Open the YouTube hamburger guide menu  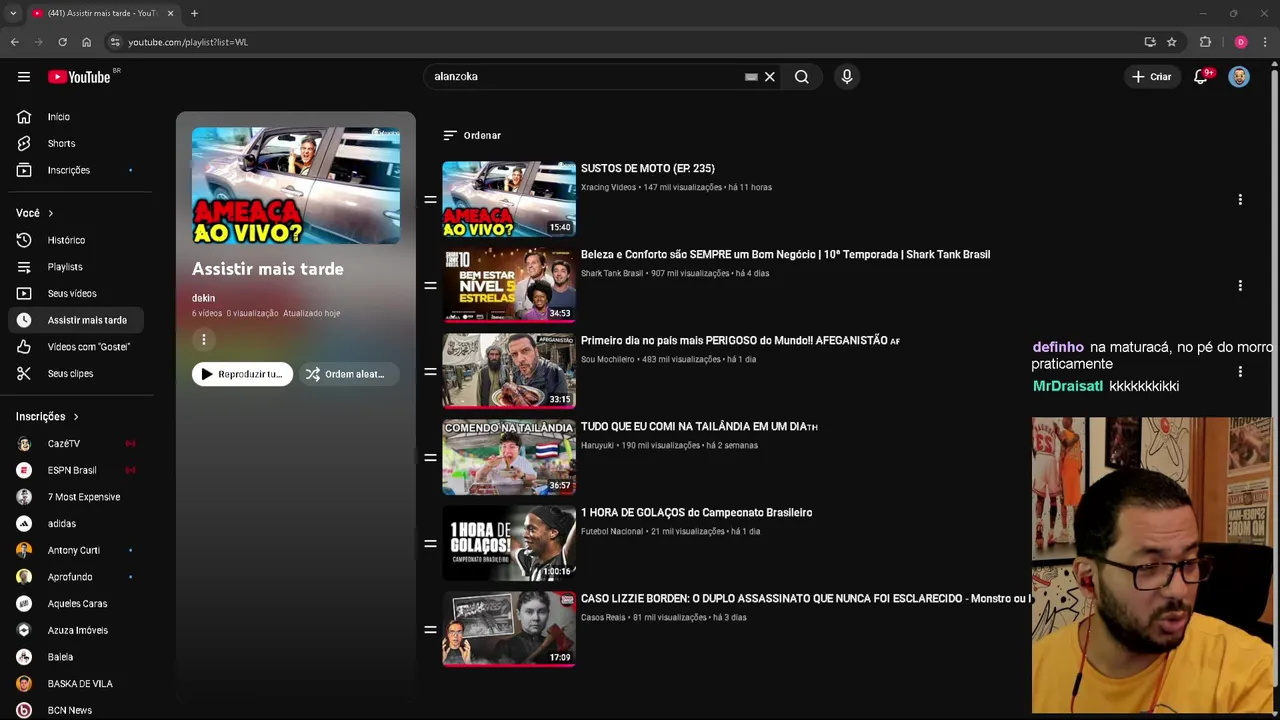(24, 77)
